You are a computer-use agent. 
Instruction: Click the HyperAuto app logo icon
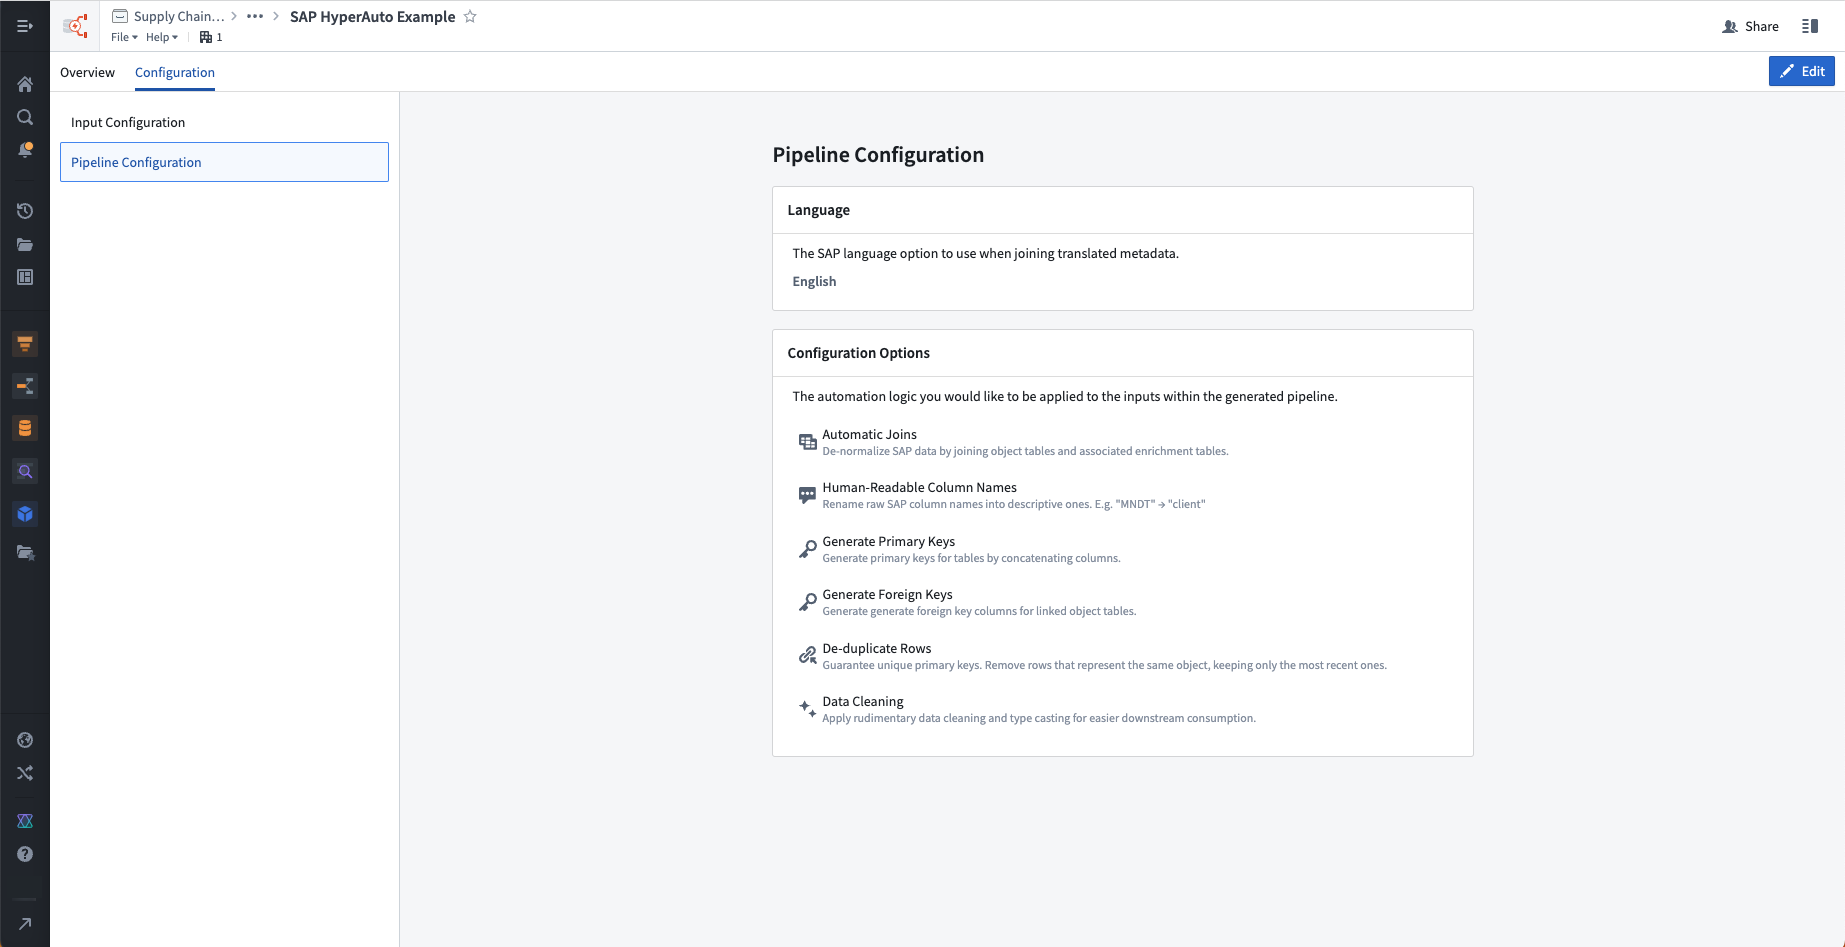pyautogui.click(x=75, y=26)
